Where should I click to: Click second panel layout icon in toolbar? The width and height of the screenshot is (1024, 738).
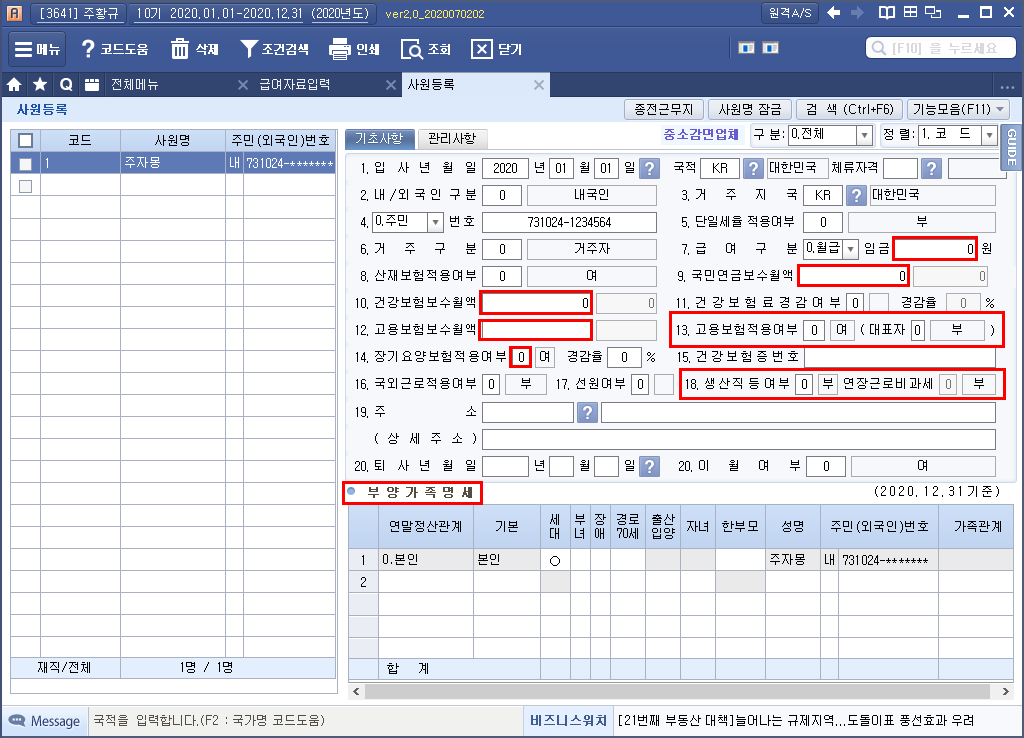click(771, 48)
